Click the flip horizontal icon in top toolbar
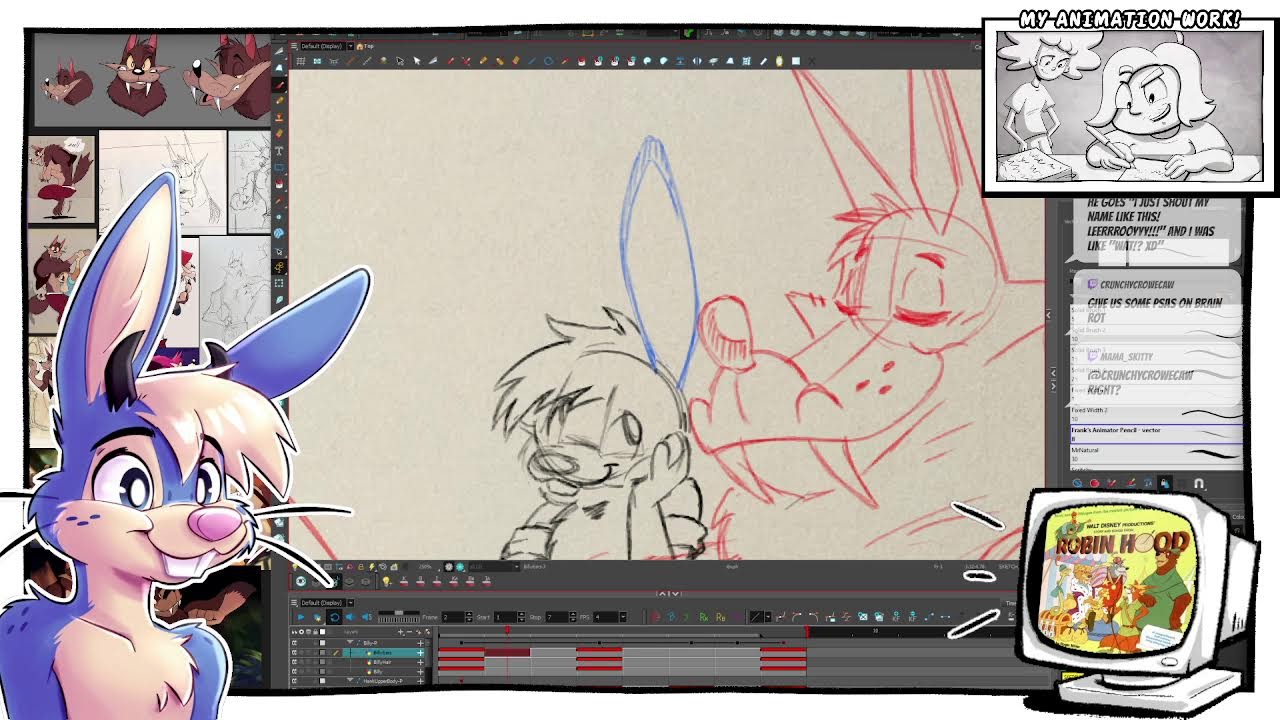1280x720 pixels. click(697, 61)
